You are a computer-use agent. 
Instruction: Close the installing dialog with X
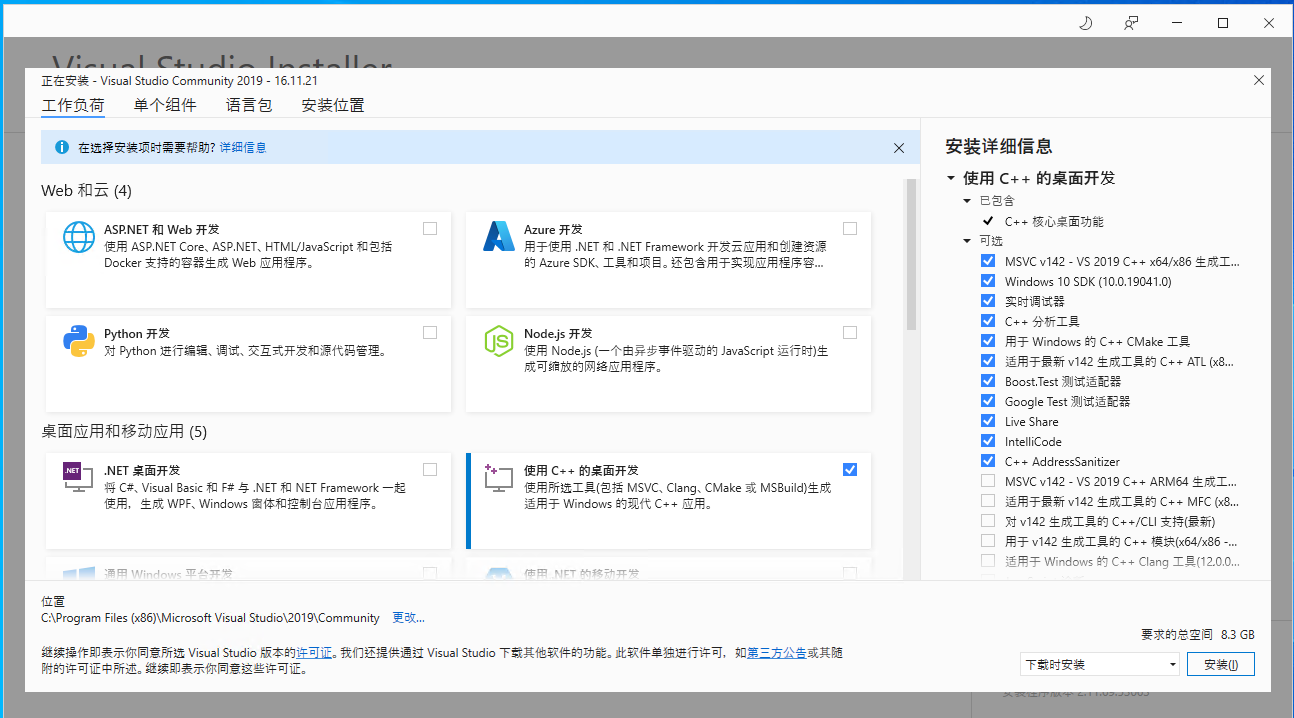[x=1258, y=80]
